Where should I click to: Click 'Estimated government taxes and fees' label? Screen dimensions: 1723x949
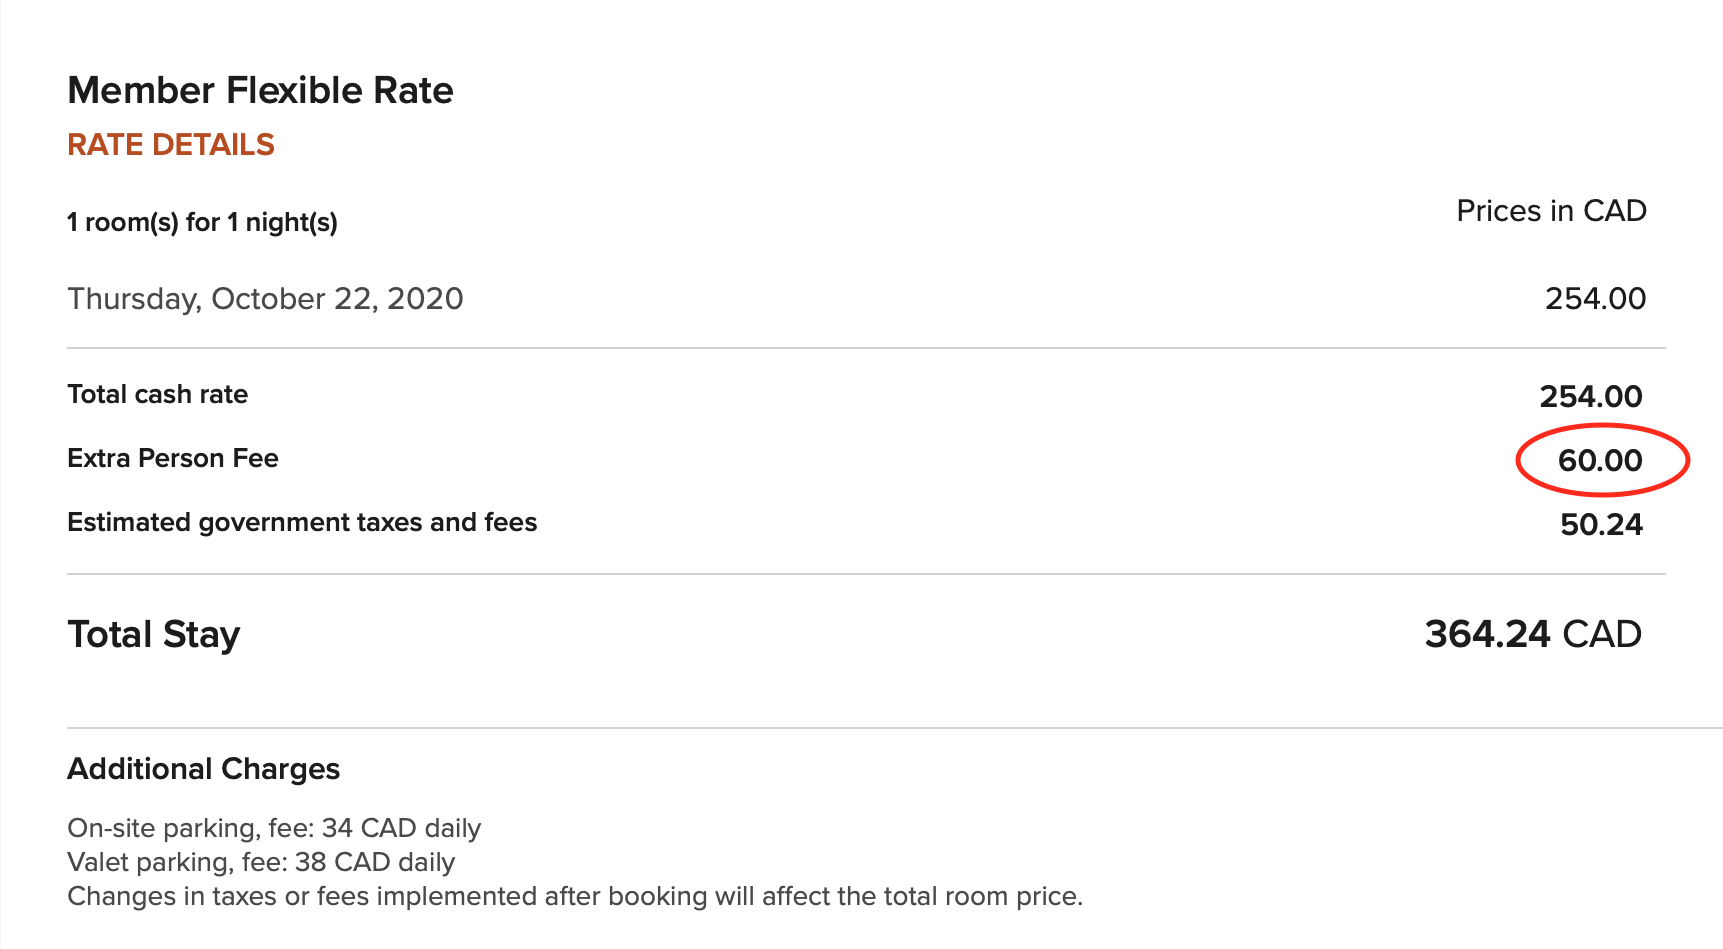(302, 522)
